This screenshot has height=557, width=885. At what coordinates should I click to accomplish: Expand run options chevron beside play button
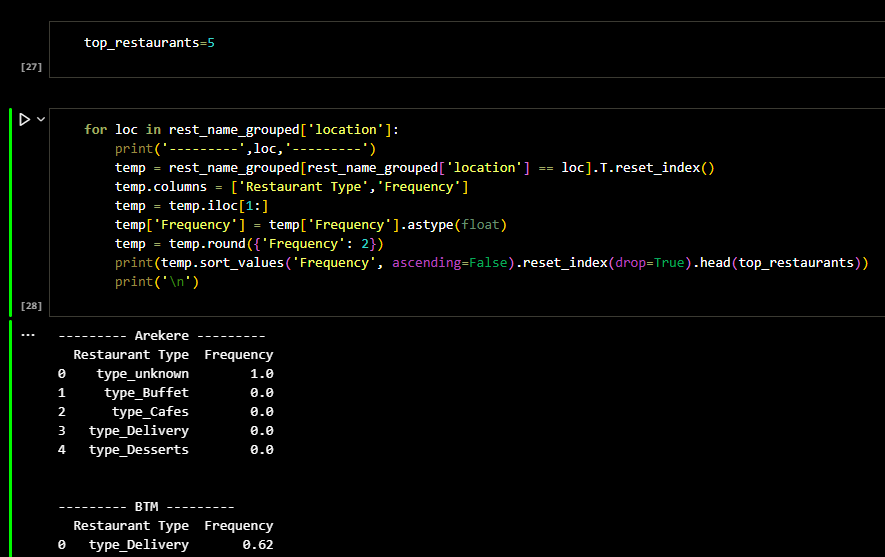(x=41, y=119)
